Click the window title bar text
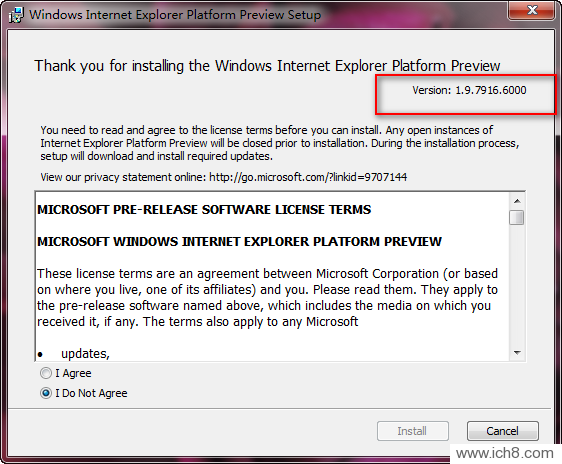The width and height of the screenshot is (562, 464). point(175,15)
